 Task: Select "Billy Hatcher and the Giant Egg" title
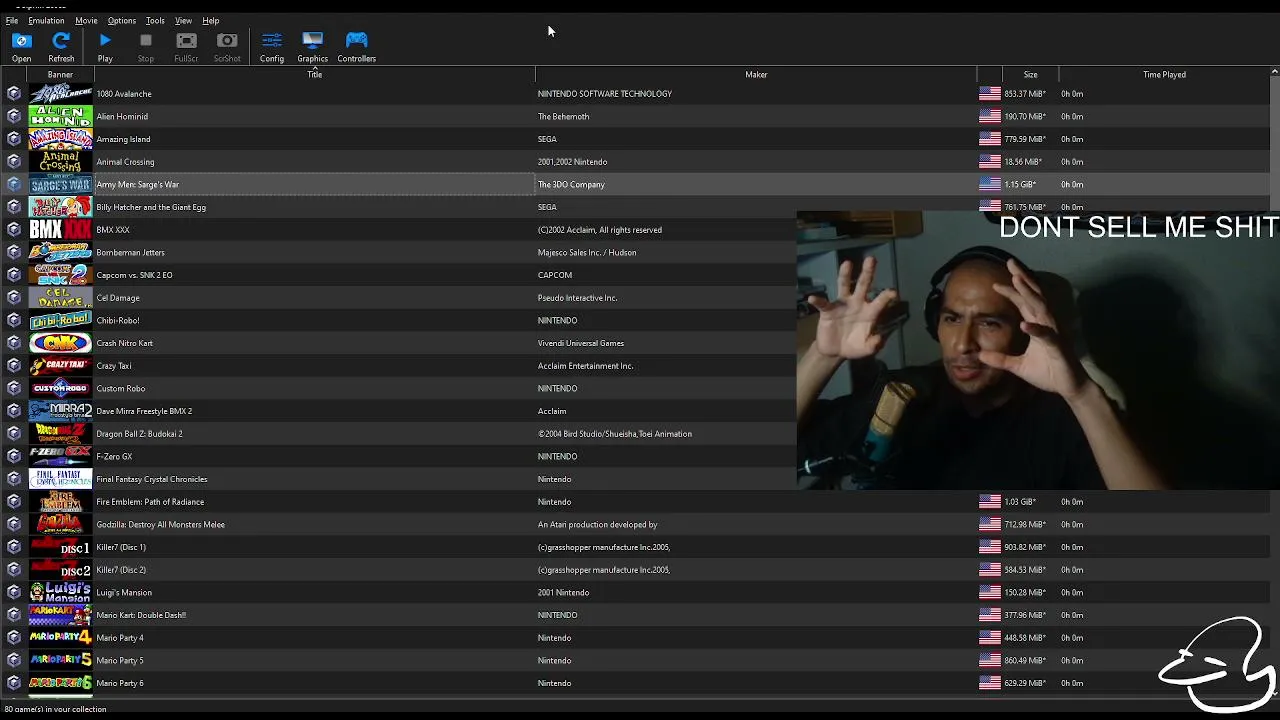coord(151,207)
